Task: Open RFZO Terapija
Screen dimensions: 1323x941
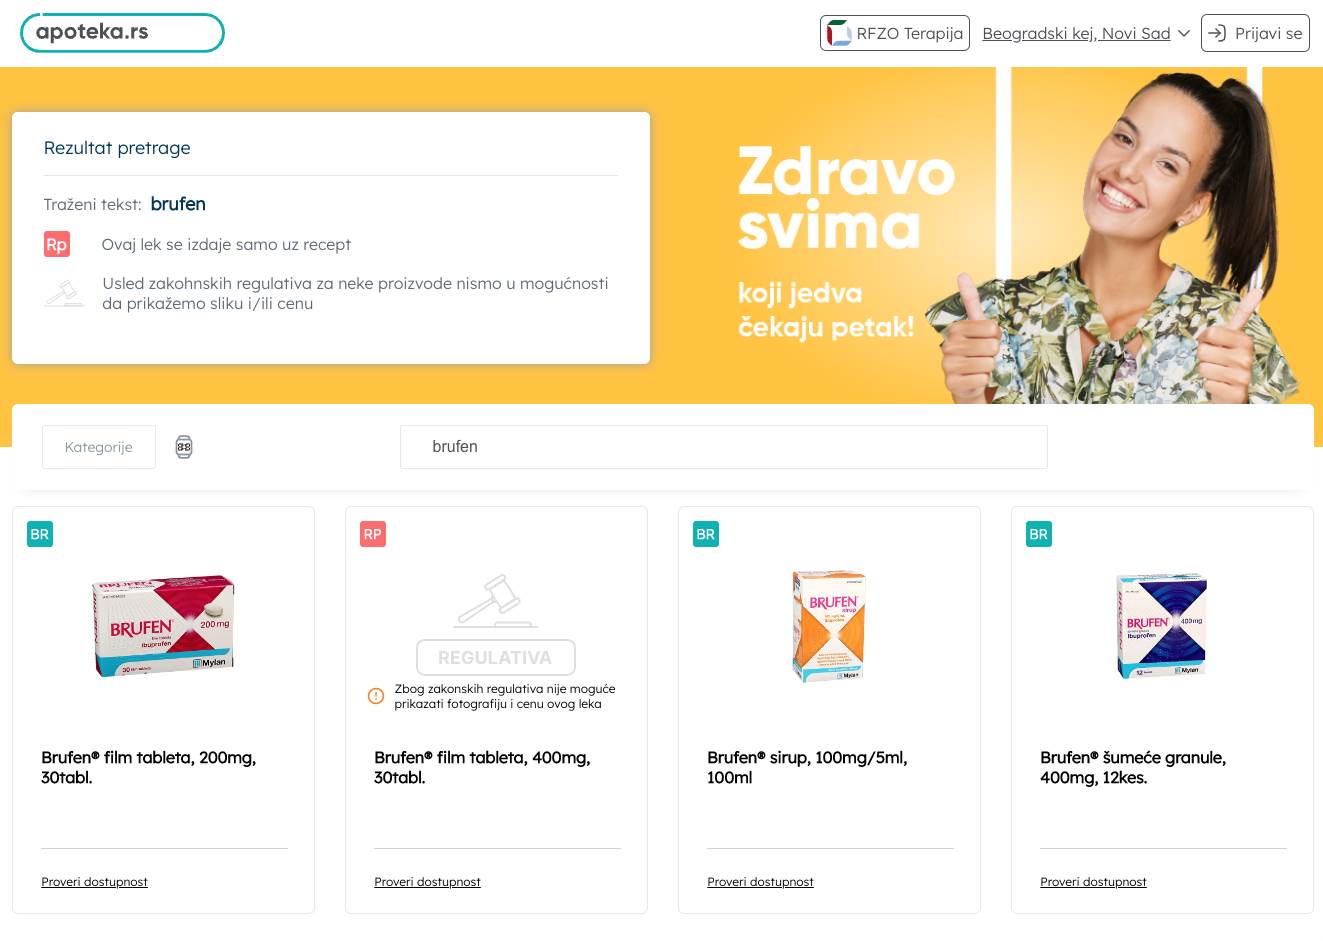Action: (x=895, y=33)
